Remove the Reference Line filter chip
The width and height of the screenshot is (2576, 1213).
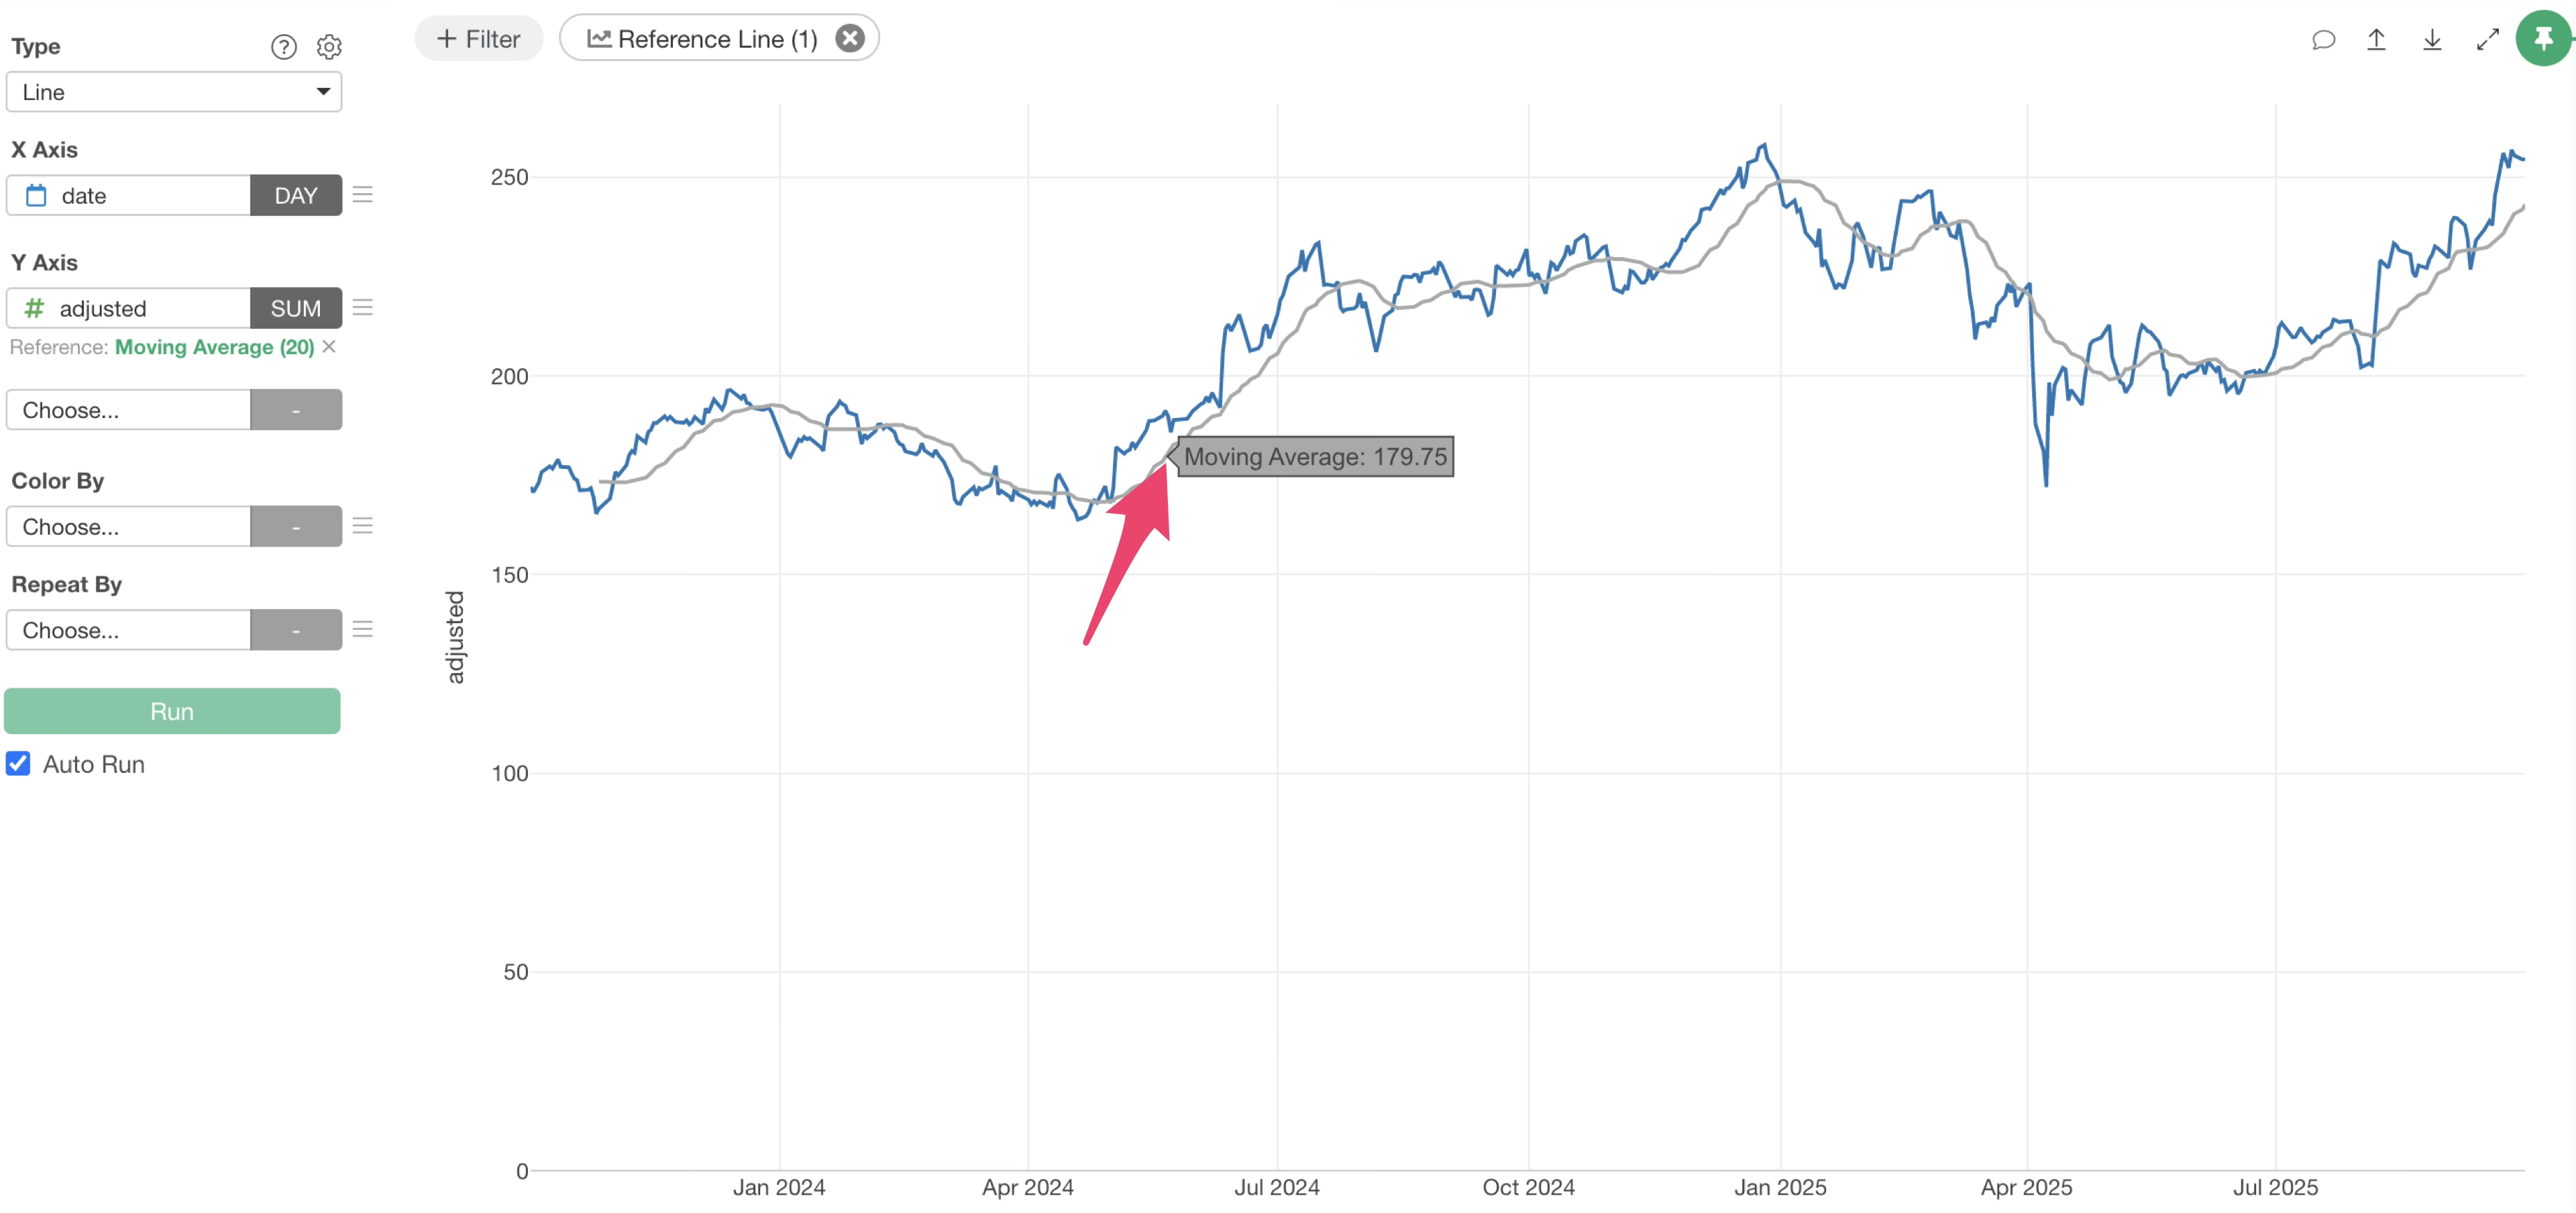point(850,39)
